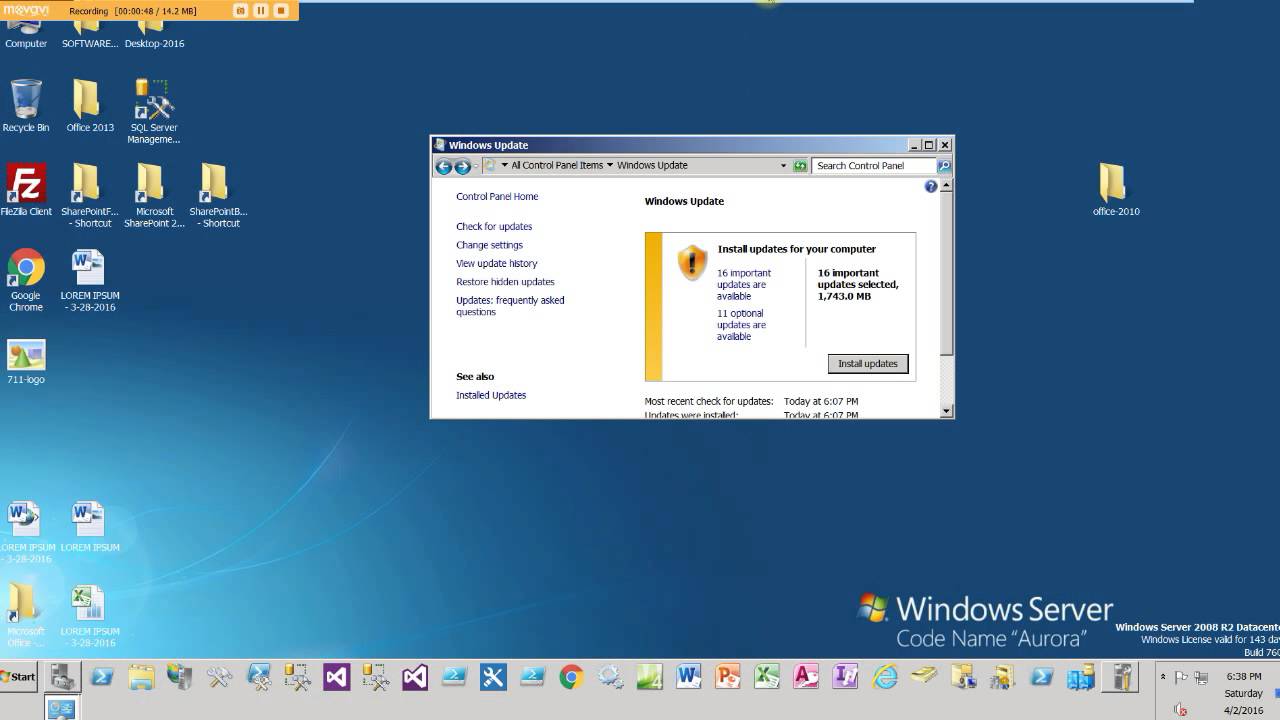The height and width of the screenshot is (720, 1280).
Task: Click search magnifier icon in Control Panel
Action: (x=944, y=166)
